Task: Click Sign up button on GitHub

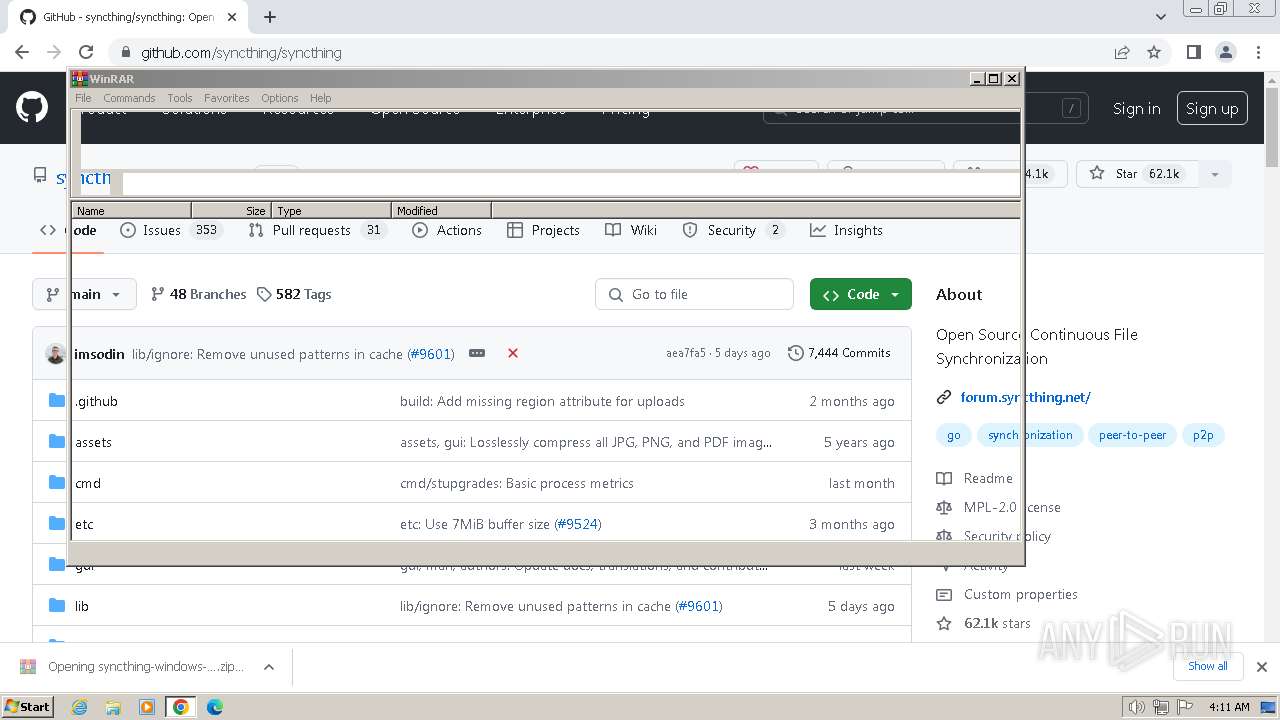Action: coord(1212,108)
